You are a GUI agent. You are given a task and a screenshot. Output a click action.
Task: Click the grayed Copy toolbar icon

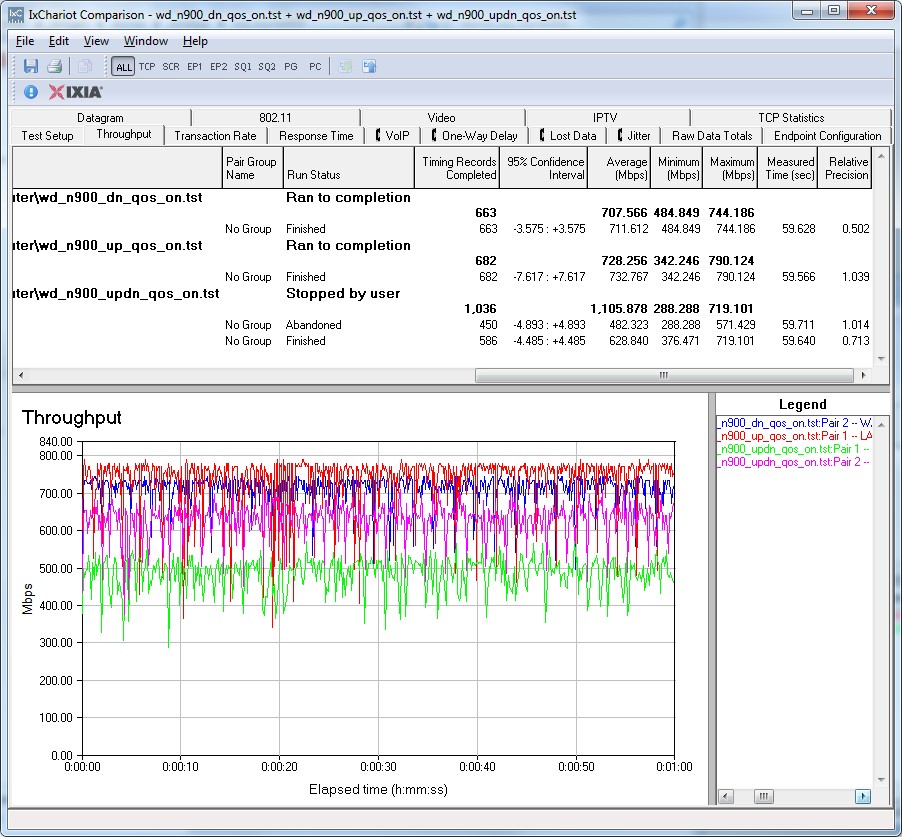(x=85, y=66)
